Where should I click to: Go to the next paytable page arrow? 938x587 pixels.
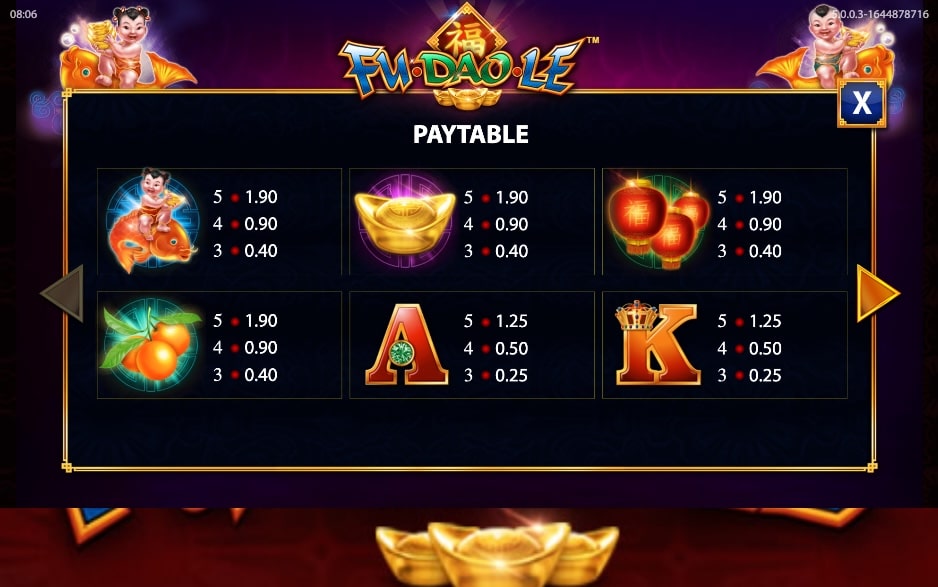point(878,293)
